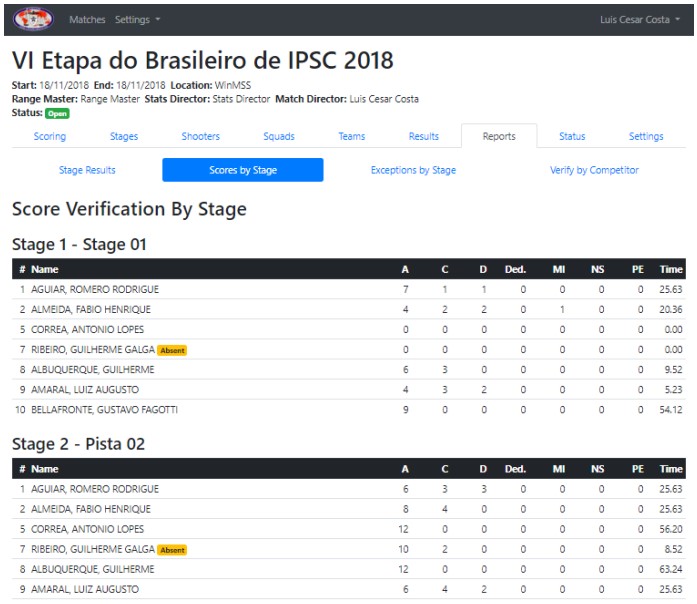The image size is (697, 604).
Task: Click Absent badge for Ribeiro in Stage 1
Action: 172,350
